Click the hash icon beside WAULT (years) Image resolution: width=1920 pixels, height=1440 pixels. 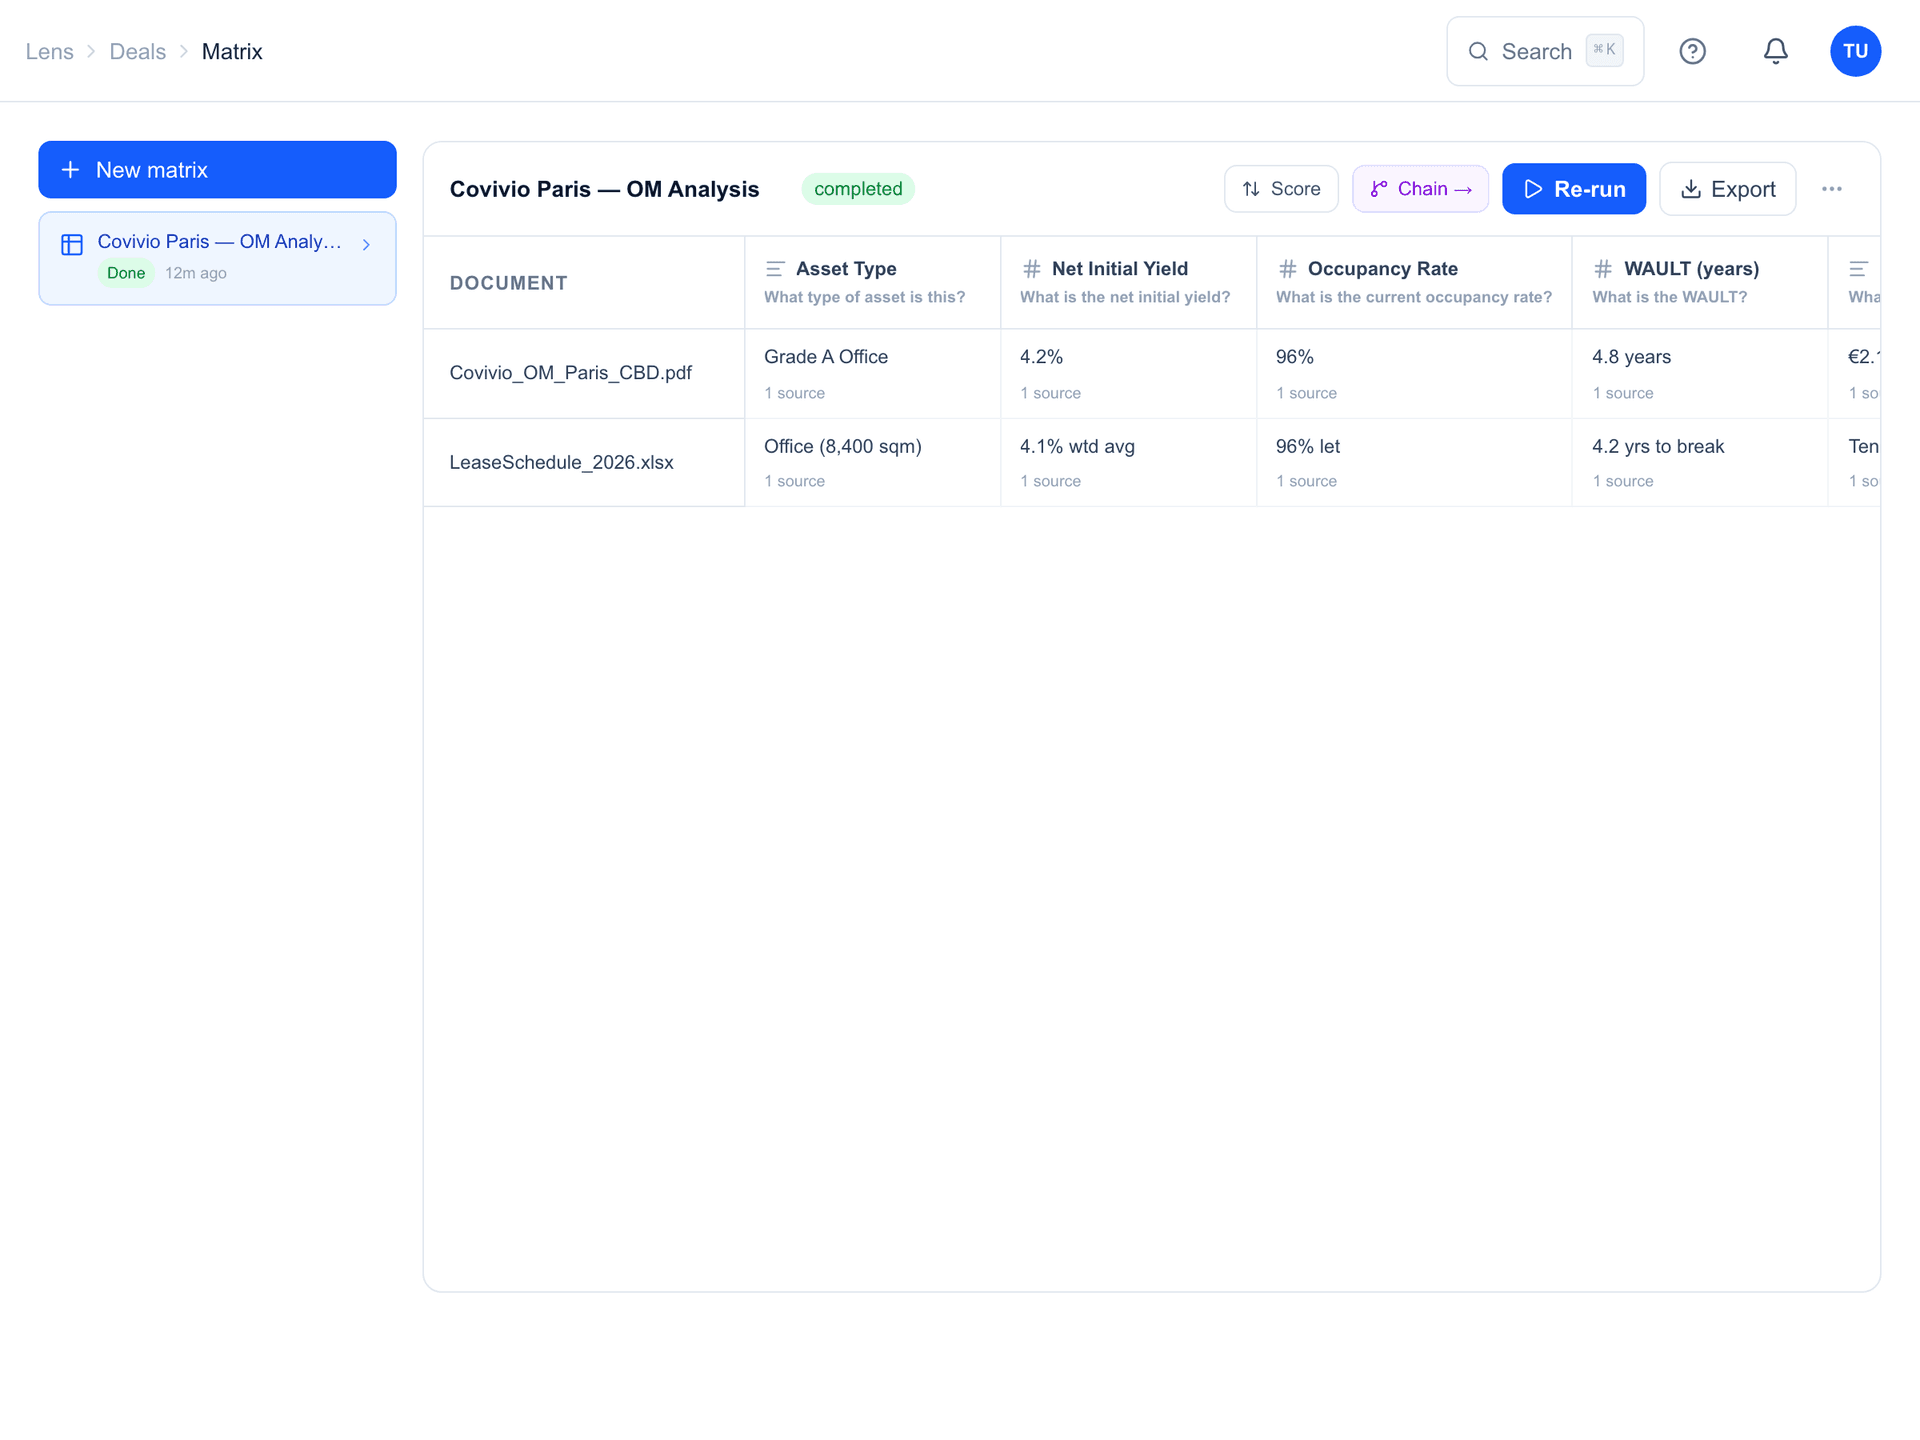(1603, 269)
